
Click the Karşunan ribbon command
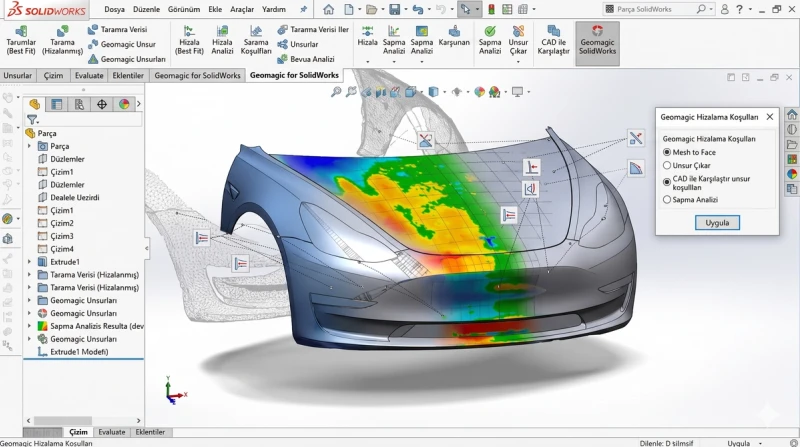[x=454, y=37]
